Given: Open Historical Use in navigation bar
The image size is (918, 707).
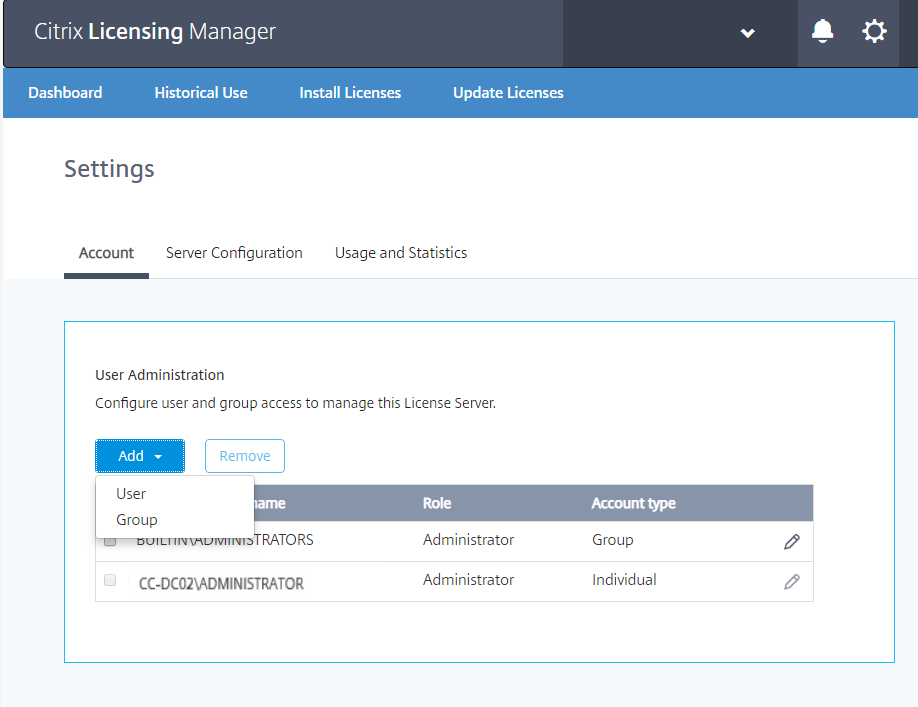Looking at the screenshot, I should [x=201, y=93].
